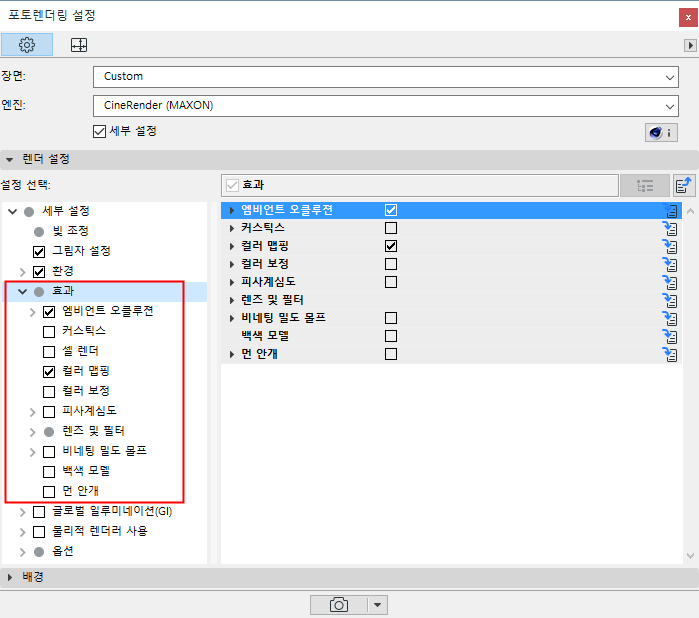
Task: Click the import icon on 비네팅 밀도 몰프 row
Action: point(670,318)
